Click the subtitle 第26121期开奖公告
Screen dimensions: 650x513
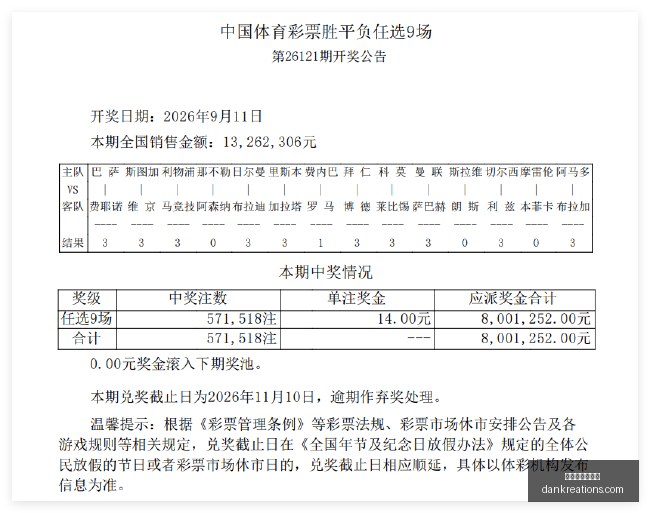(x=329, y=56)
